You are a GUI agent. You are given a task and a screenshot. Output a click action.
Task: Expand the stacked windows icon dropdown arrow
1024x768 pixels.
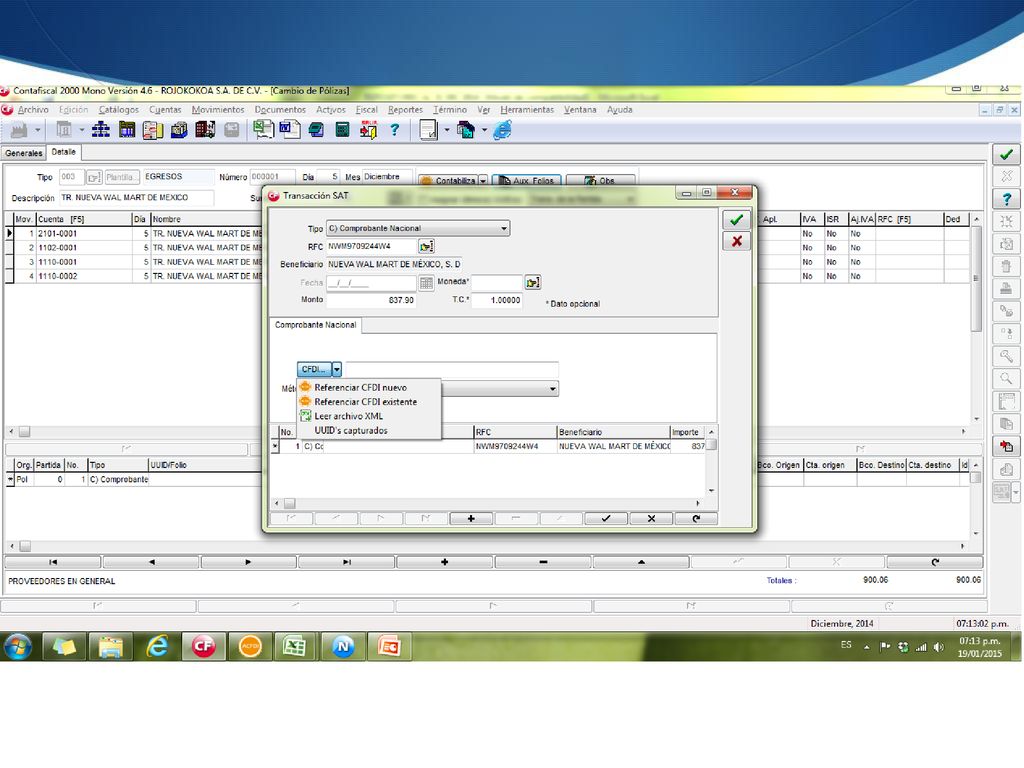[484, 130]
